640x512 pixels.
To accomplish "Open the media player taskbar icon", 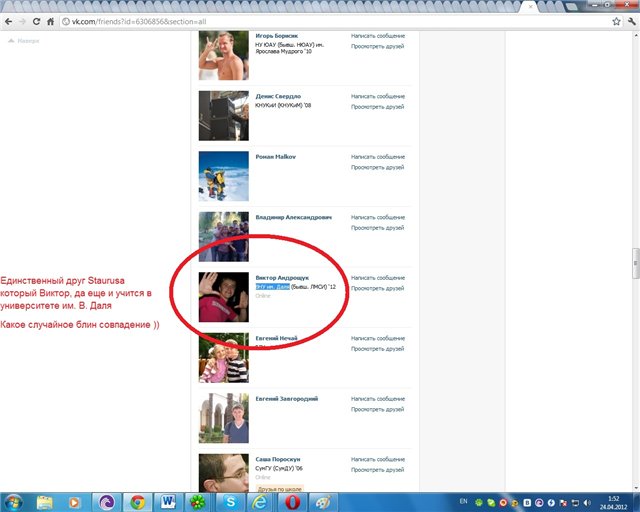I will (x=74, y=502).
